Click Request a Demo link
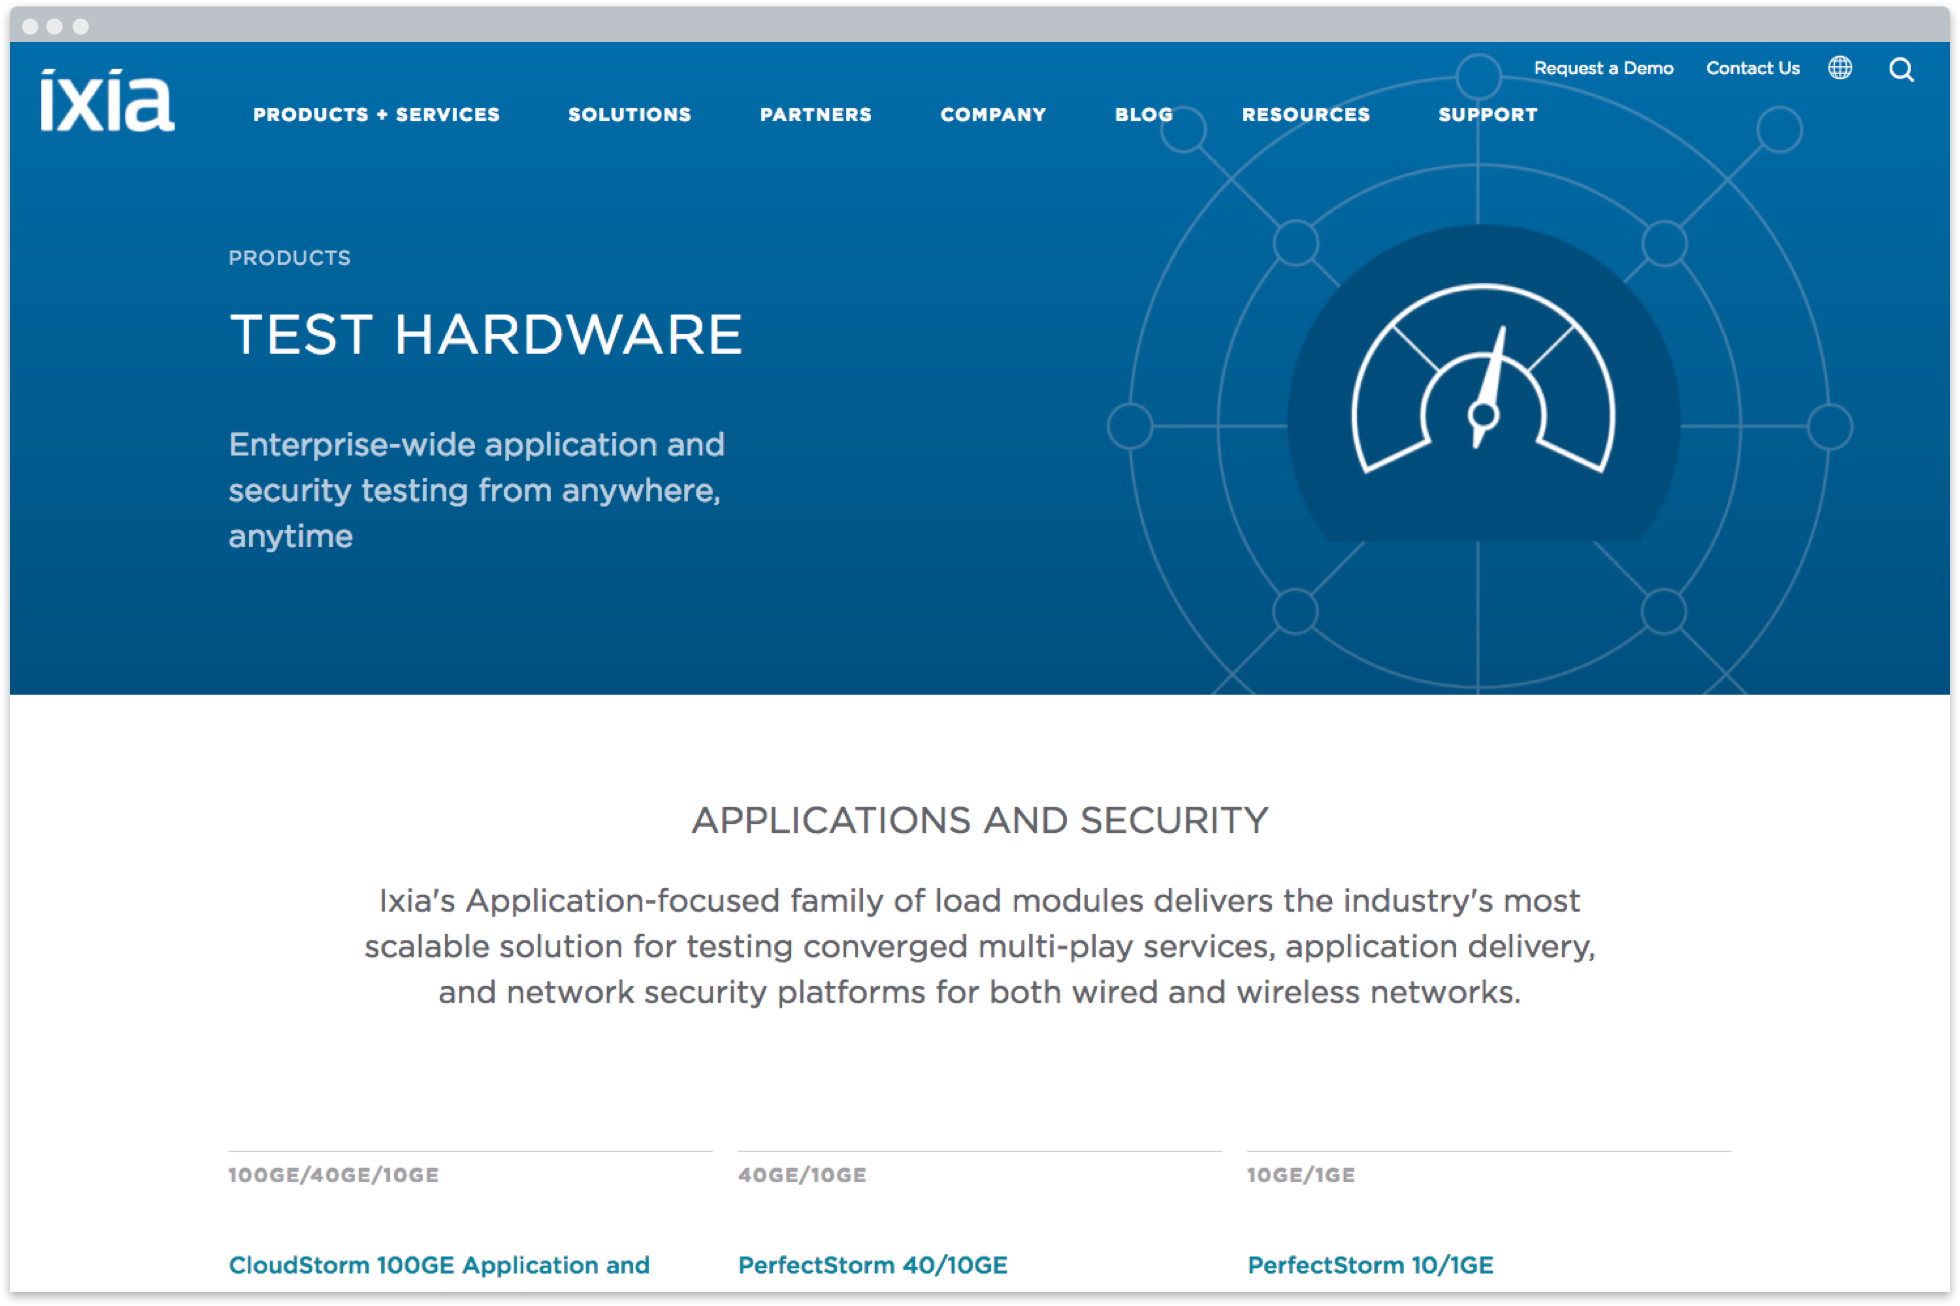 1604,68
